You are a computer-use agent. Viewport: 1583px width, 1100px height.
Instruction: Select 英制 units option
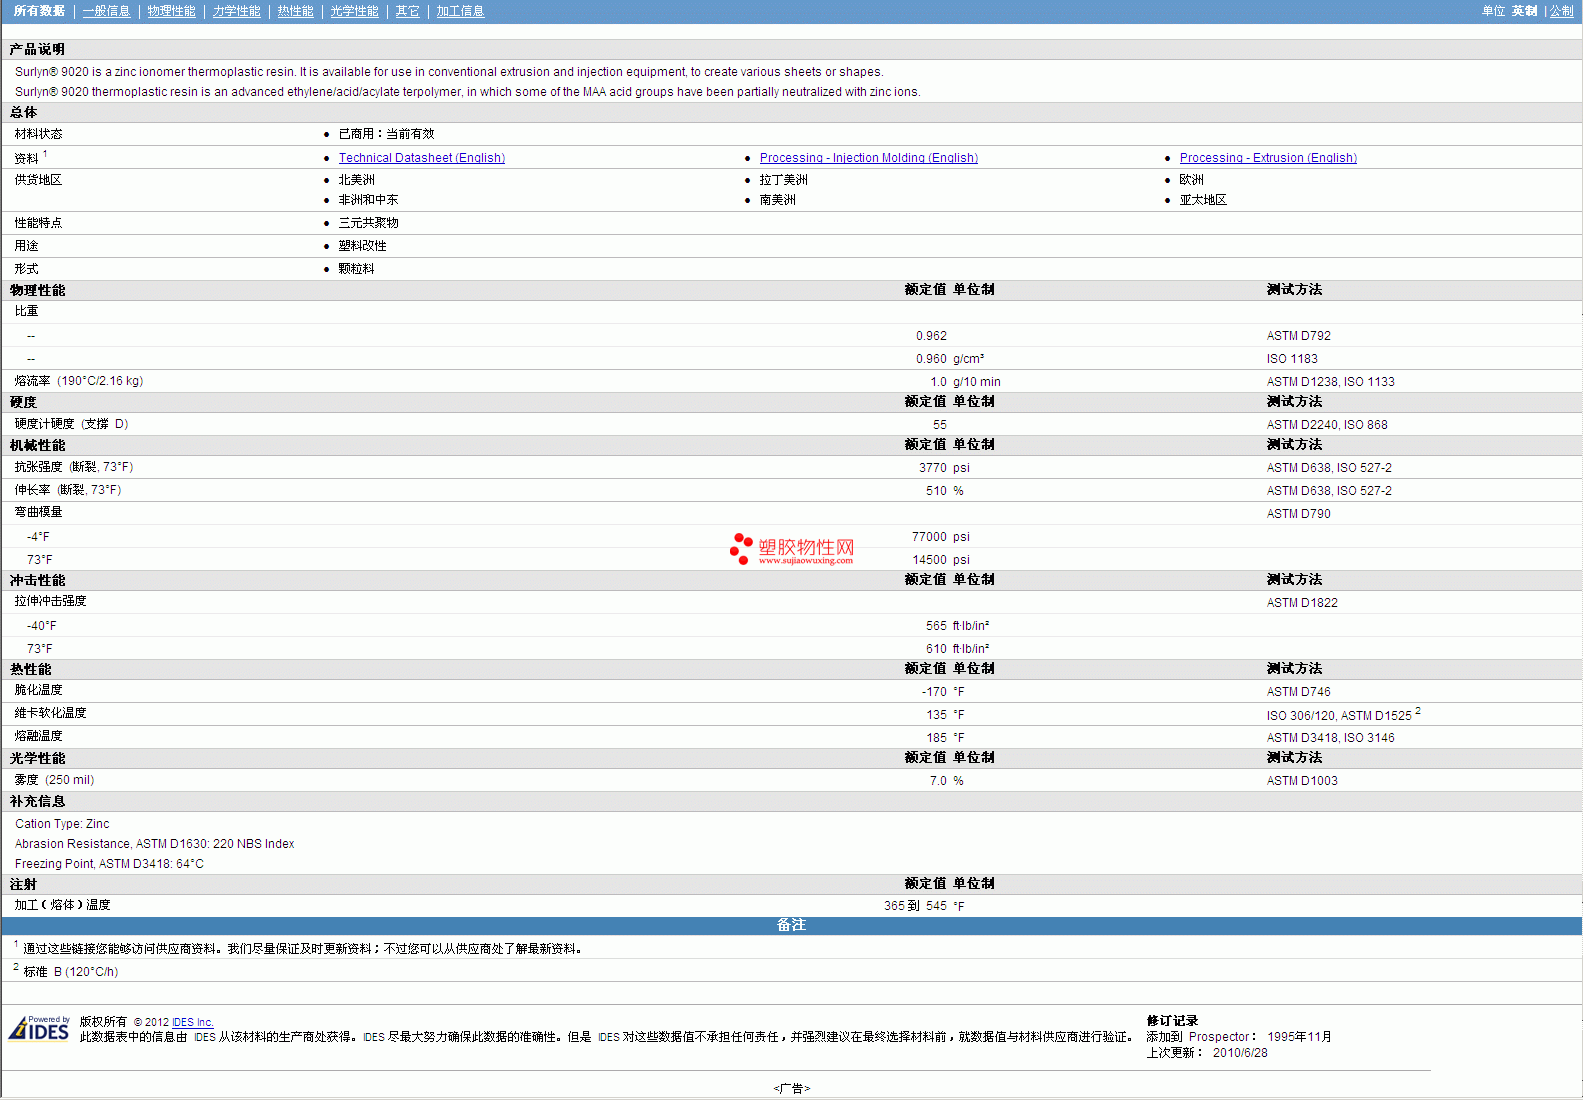pyautogui.click(x=1524, y=11)
